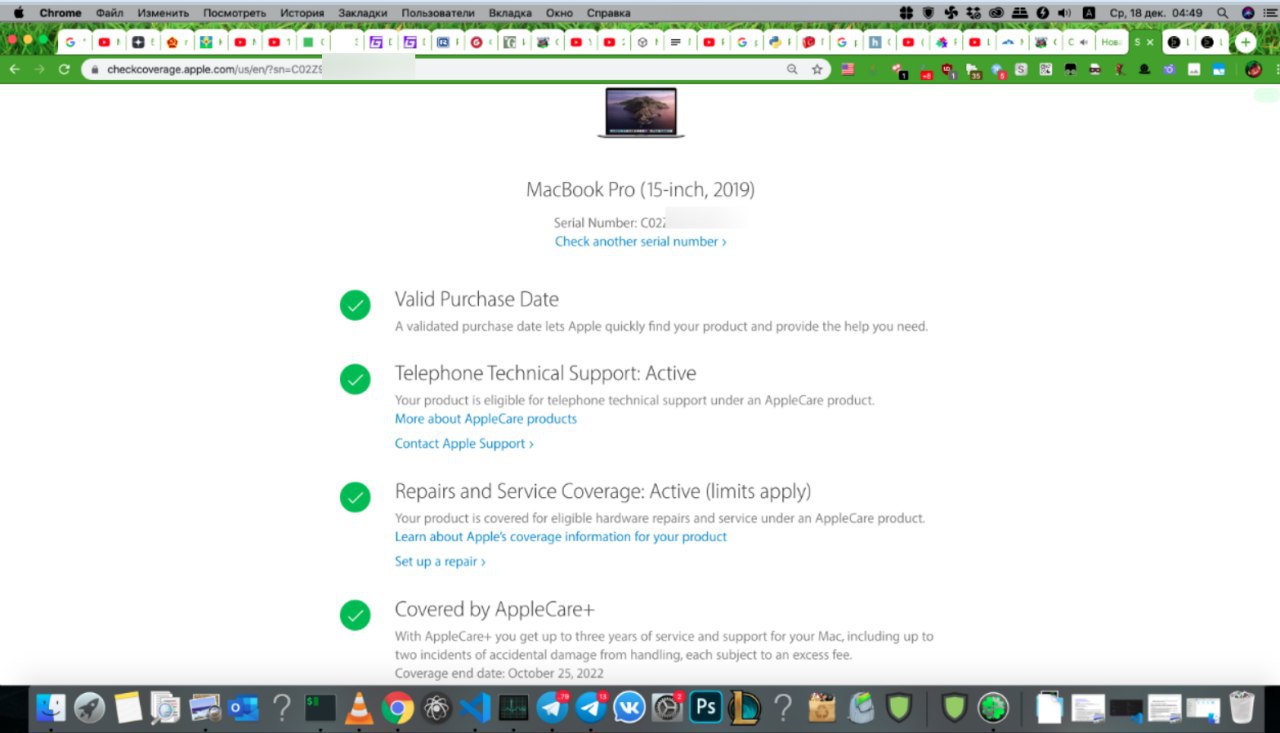Viewport: 1280px width, 733px height.
Task: Open the Пользователи menu
Action: [438, 13]
